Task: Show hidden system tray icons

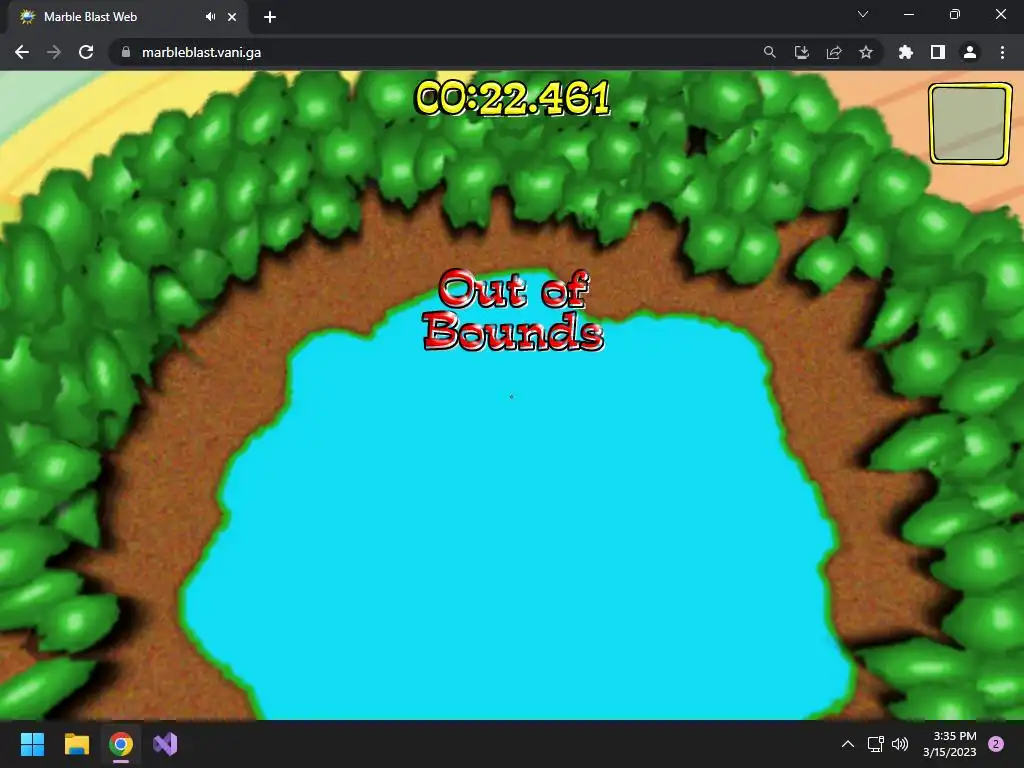Action: [848, 744]
